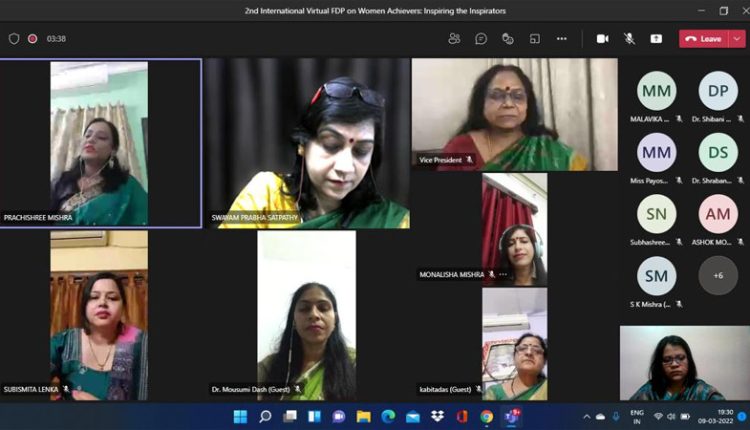This screenshot has height=430, width=750.
Task: Show hidden system tray icons chevron
Action: [x=587, y=416]
